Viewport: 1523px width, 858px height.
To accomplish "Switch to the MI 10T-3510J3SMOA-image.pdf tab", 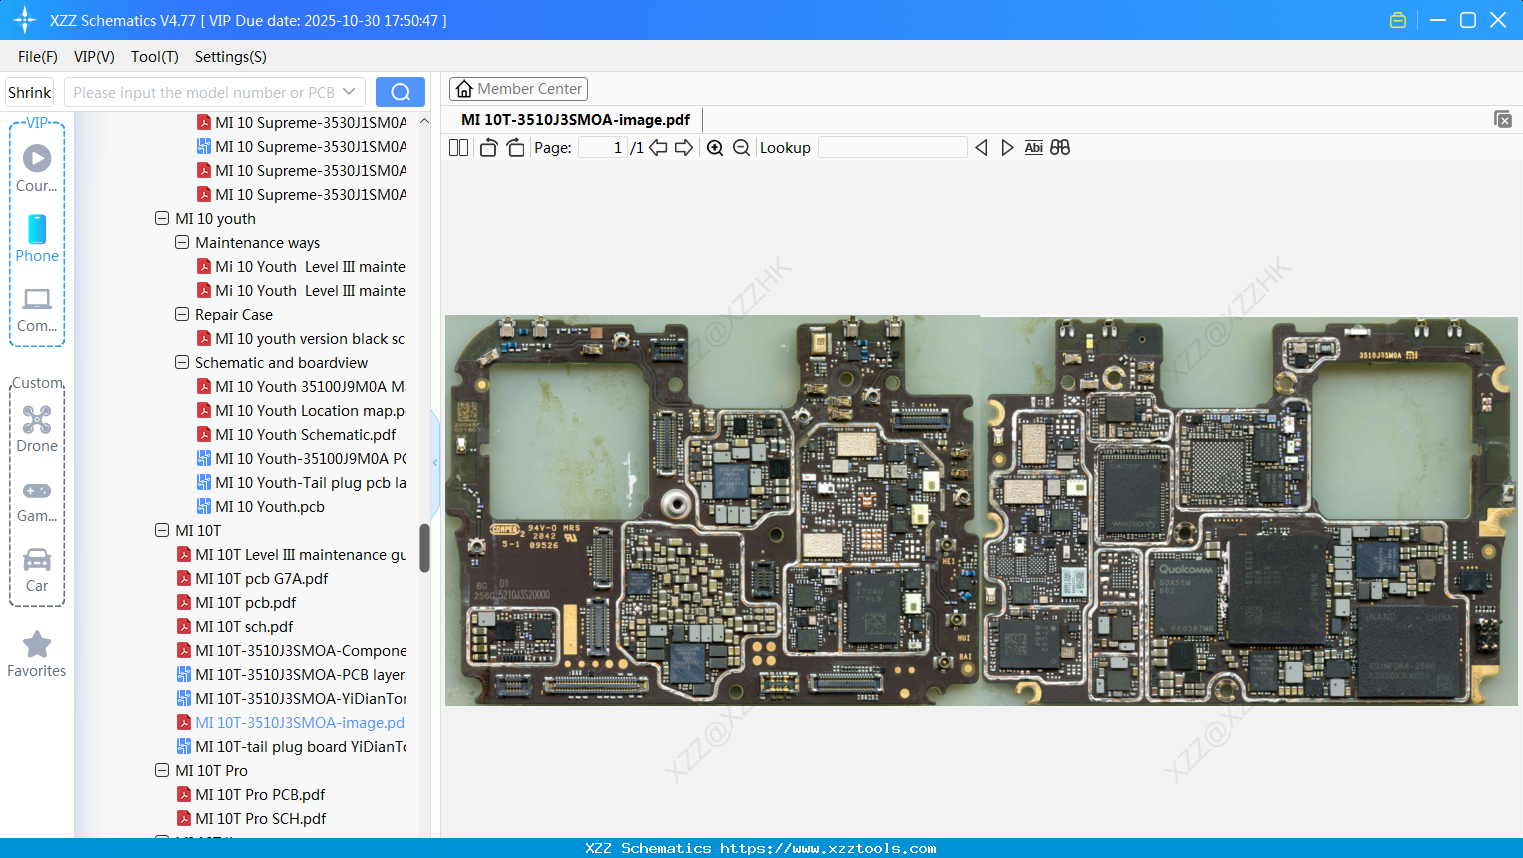I will (576, 119).
